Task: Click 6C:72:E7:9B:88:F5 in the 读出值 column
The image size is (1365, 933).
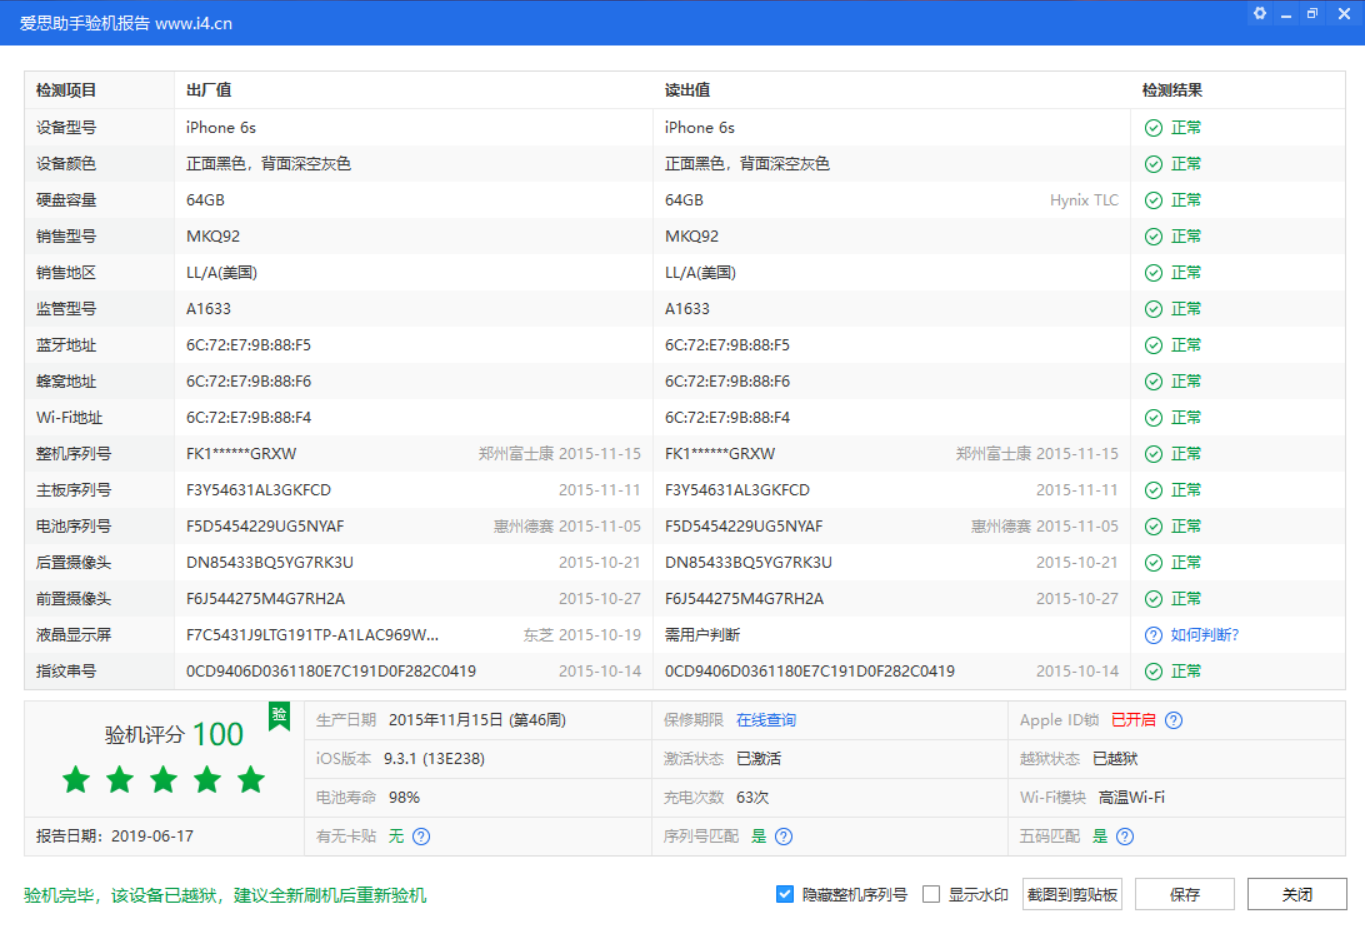Action: 727,345
